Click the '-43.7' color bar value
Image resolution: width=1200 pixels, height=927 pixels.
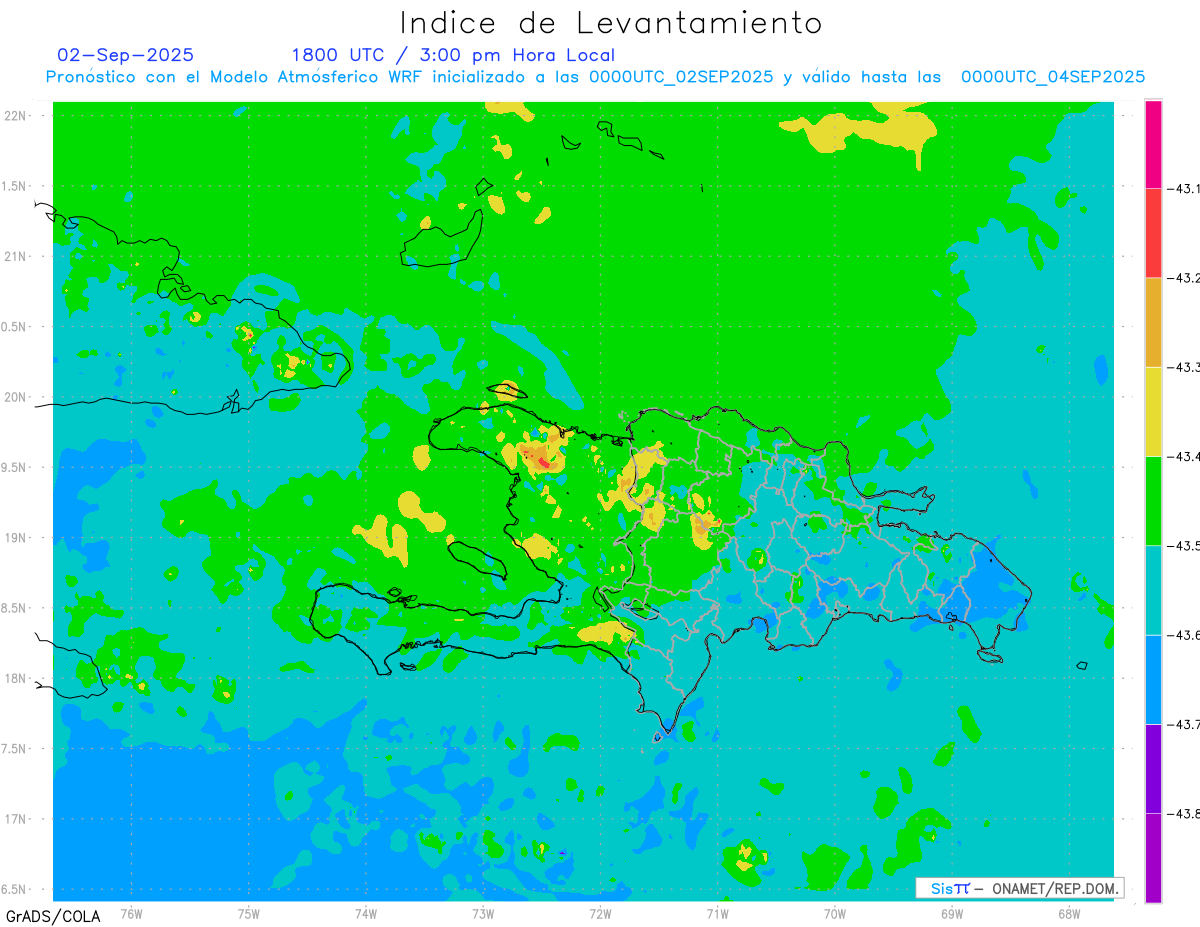[1185, 724]
